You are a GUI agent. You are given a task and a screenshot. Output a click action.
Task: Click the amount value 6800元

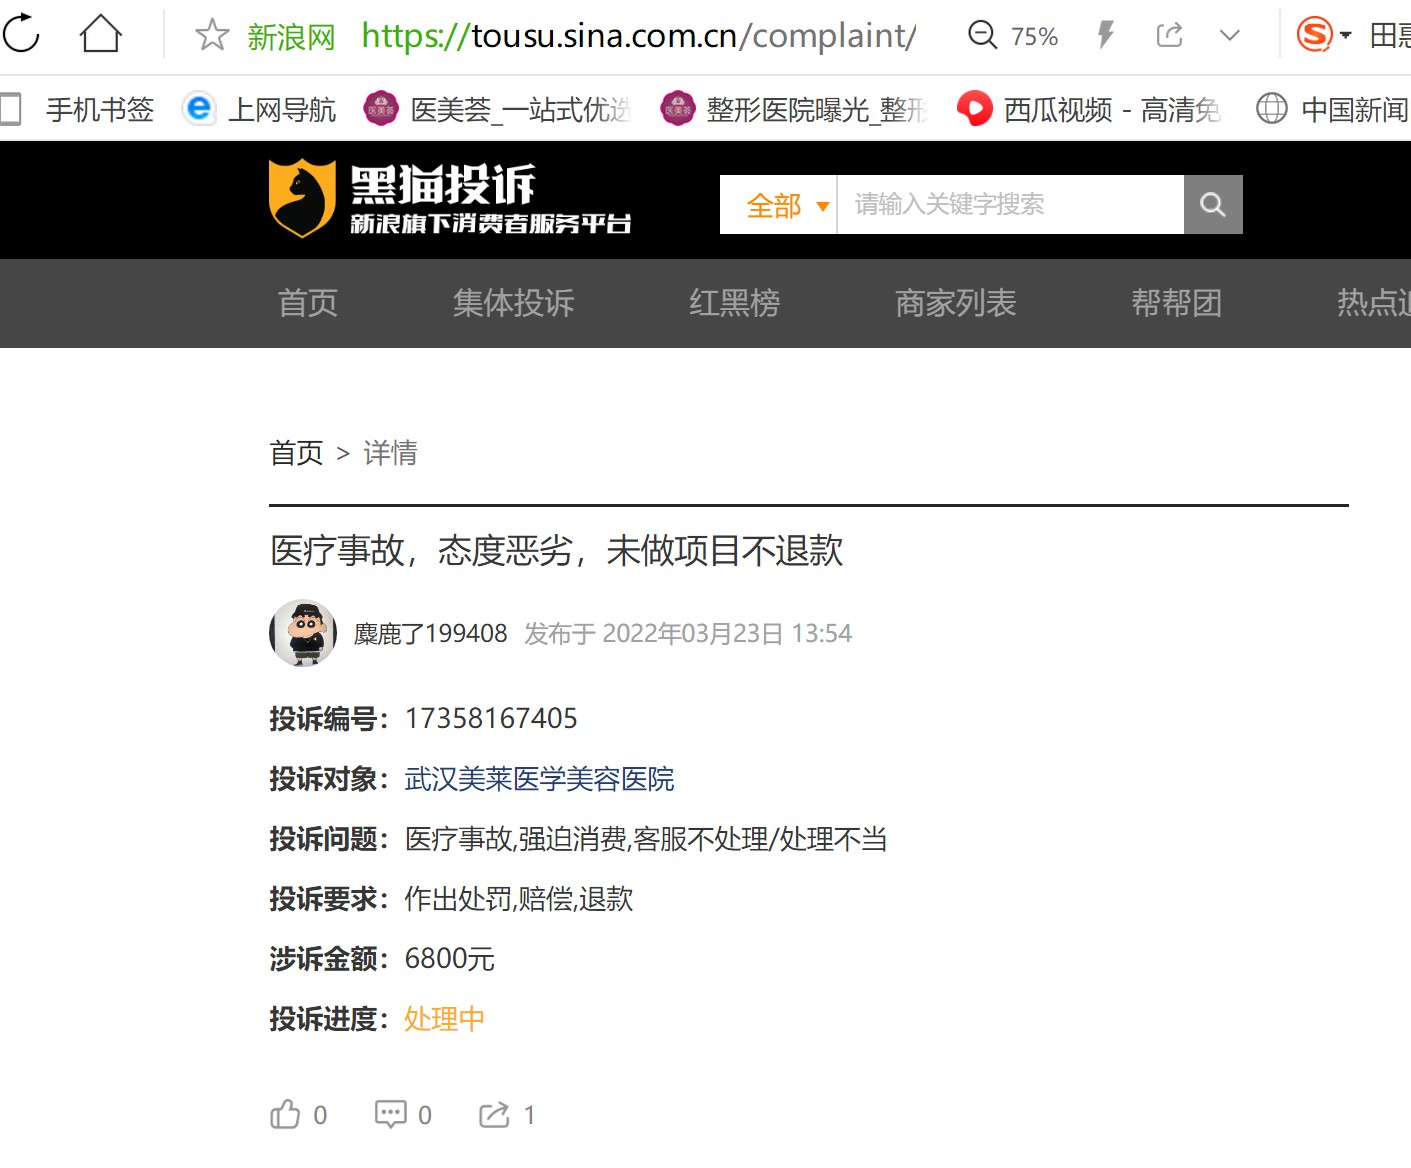pyautogui.click(x=450, y=959)
